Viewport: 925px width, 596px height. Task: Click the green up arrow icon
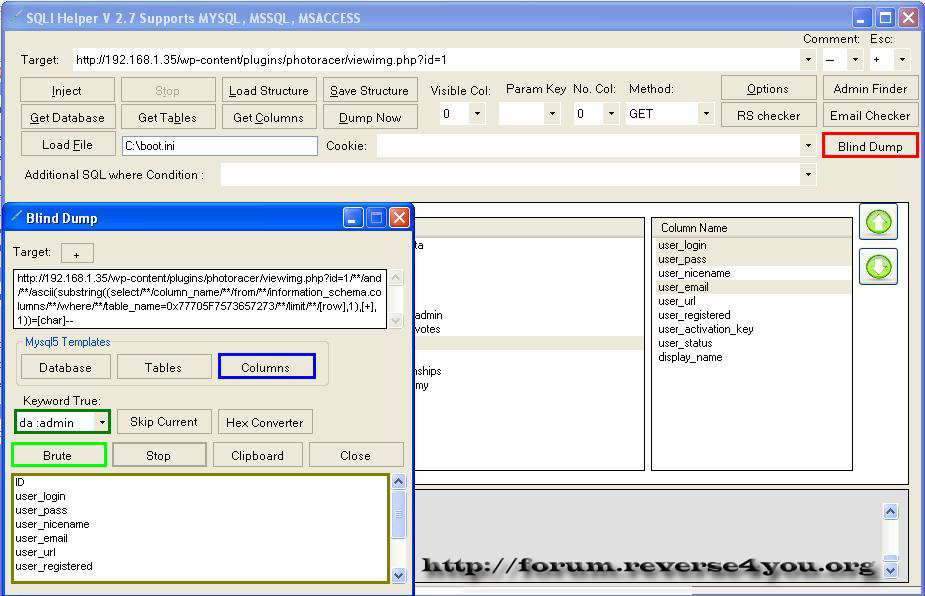[878, 222]
